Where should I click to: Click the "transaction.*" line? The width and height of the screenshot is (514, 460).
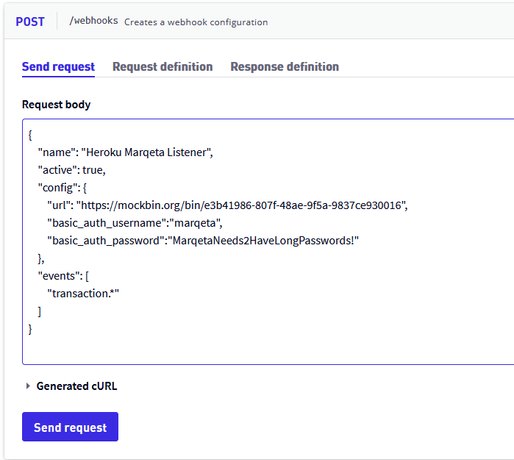(x=83, y=294)
